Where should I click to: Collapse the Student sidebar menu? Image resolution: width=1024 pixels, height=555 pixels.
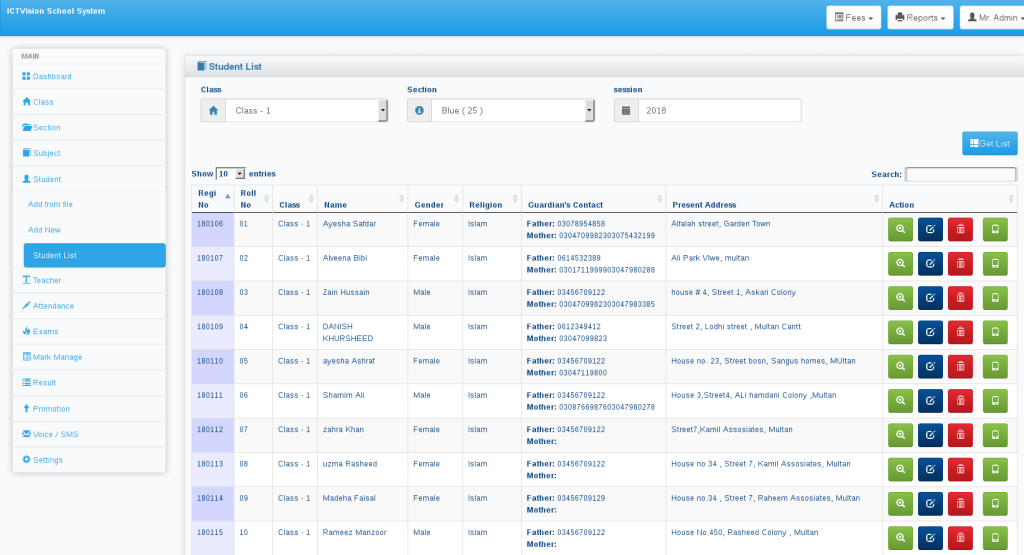[89, 179]
